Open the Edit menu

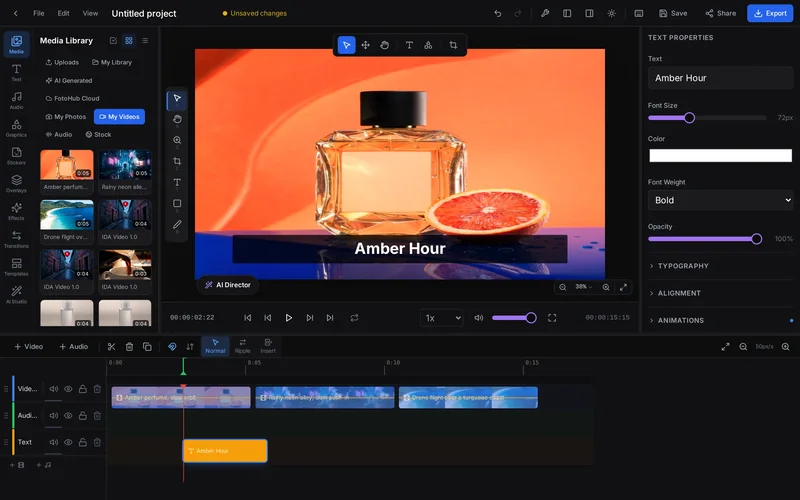pyautogui.click(x=63, y=13)
